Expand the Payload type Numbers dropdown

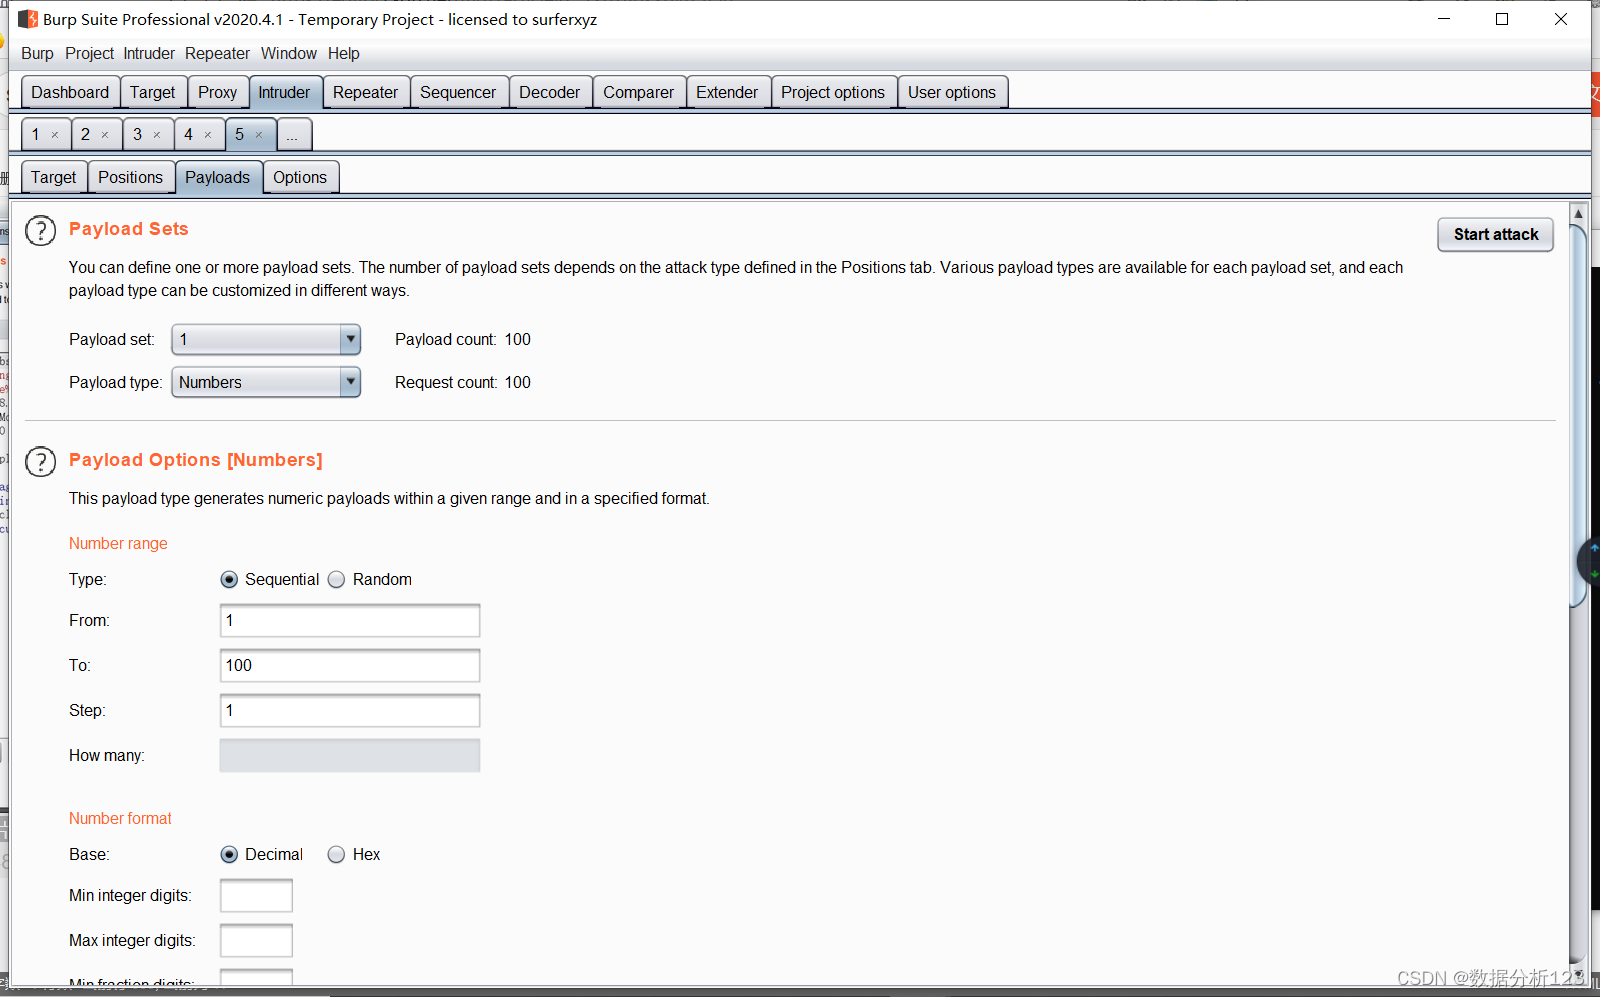[350, 382]
